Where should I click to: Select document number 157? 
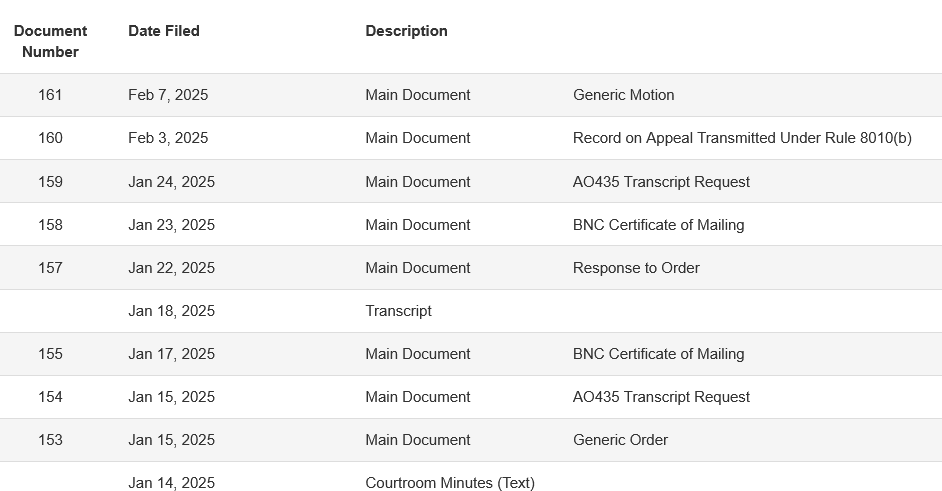(50, 268)
